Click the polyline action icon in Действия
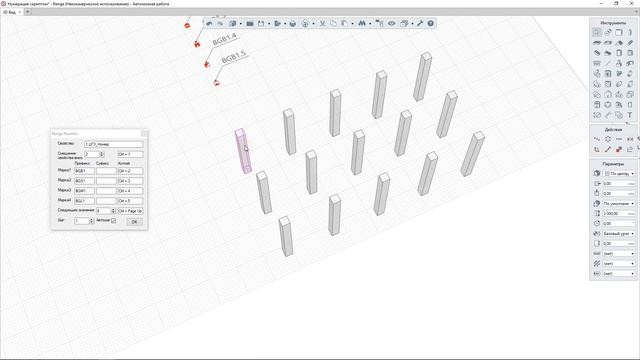Image resolution: width=640 pixels, height=360 pixels. (x=597, y=139)
